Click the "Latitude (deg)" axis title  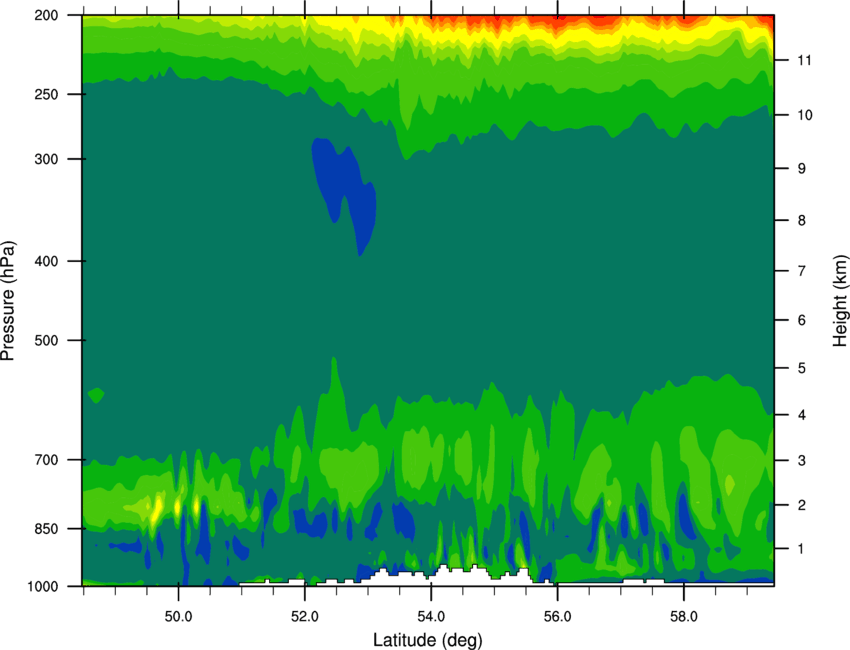[428, 640]
